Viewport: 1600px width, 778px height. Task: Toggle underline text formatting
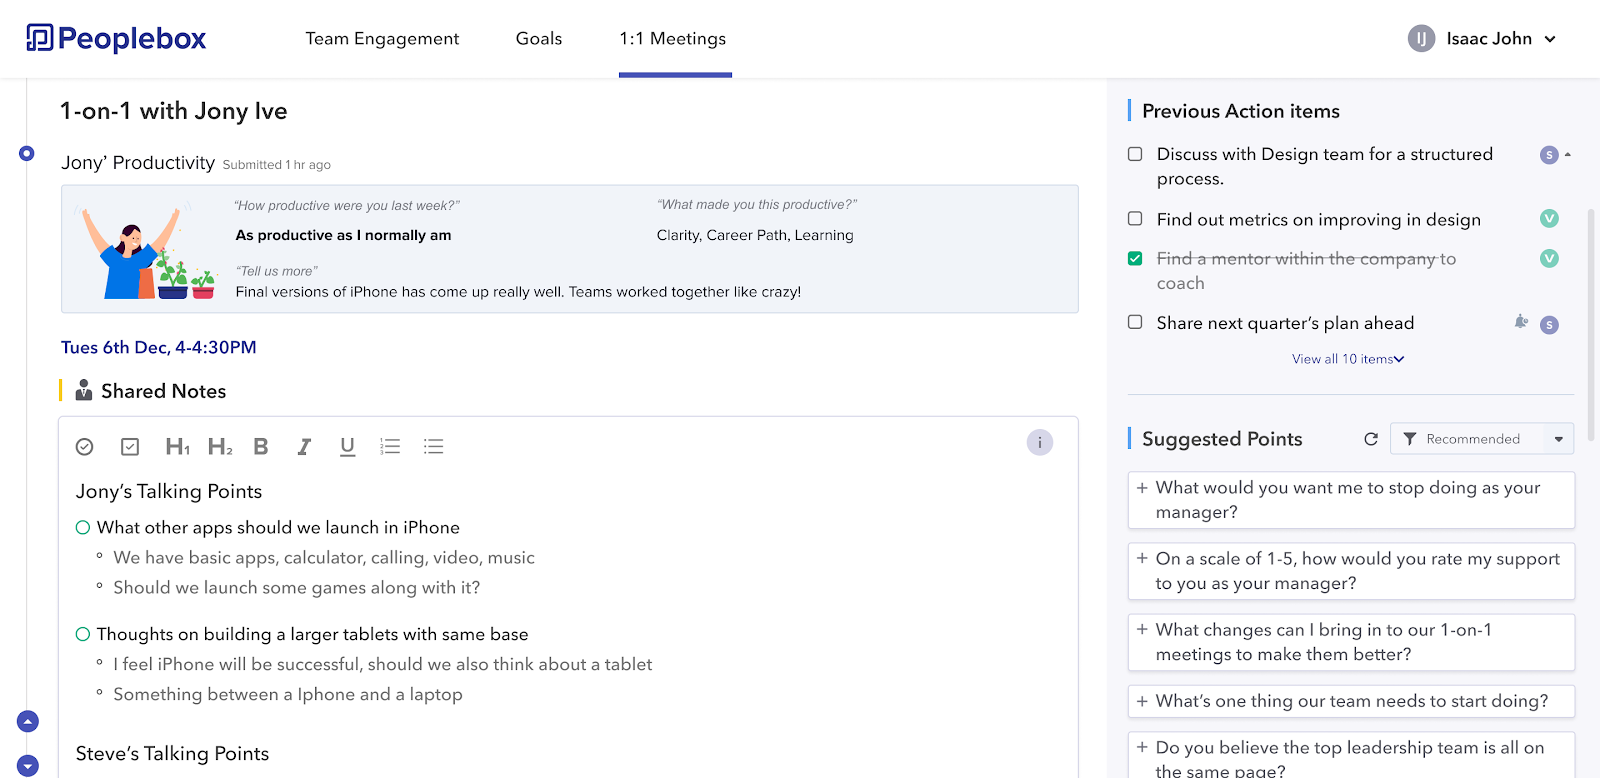pyautogui.click(x=347, y=447)
